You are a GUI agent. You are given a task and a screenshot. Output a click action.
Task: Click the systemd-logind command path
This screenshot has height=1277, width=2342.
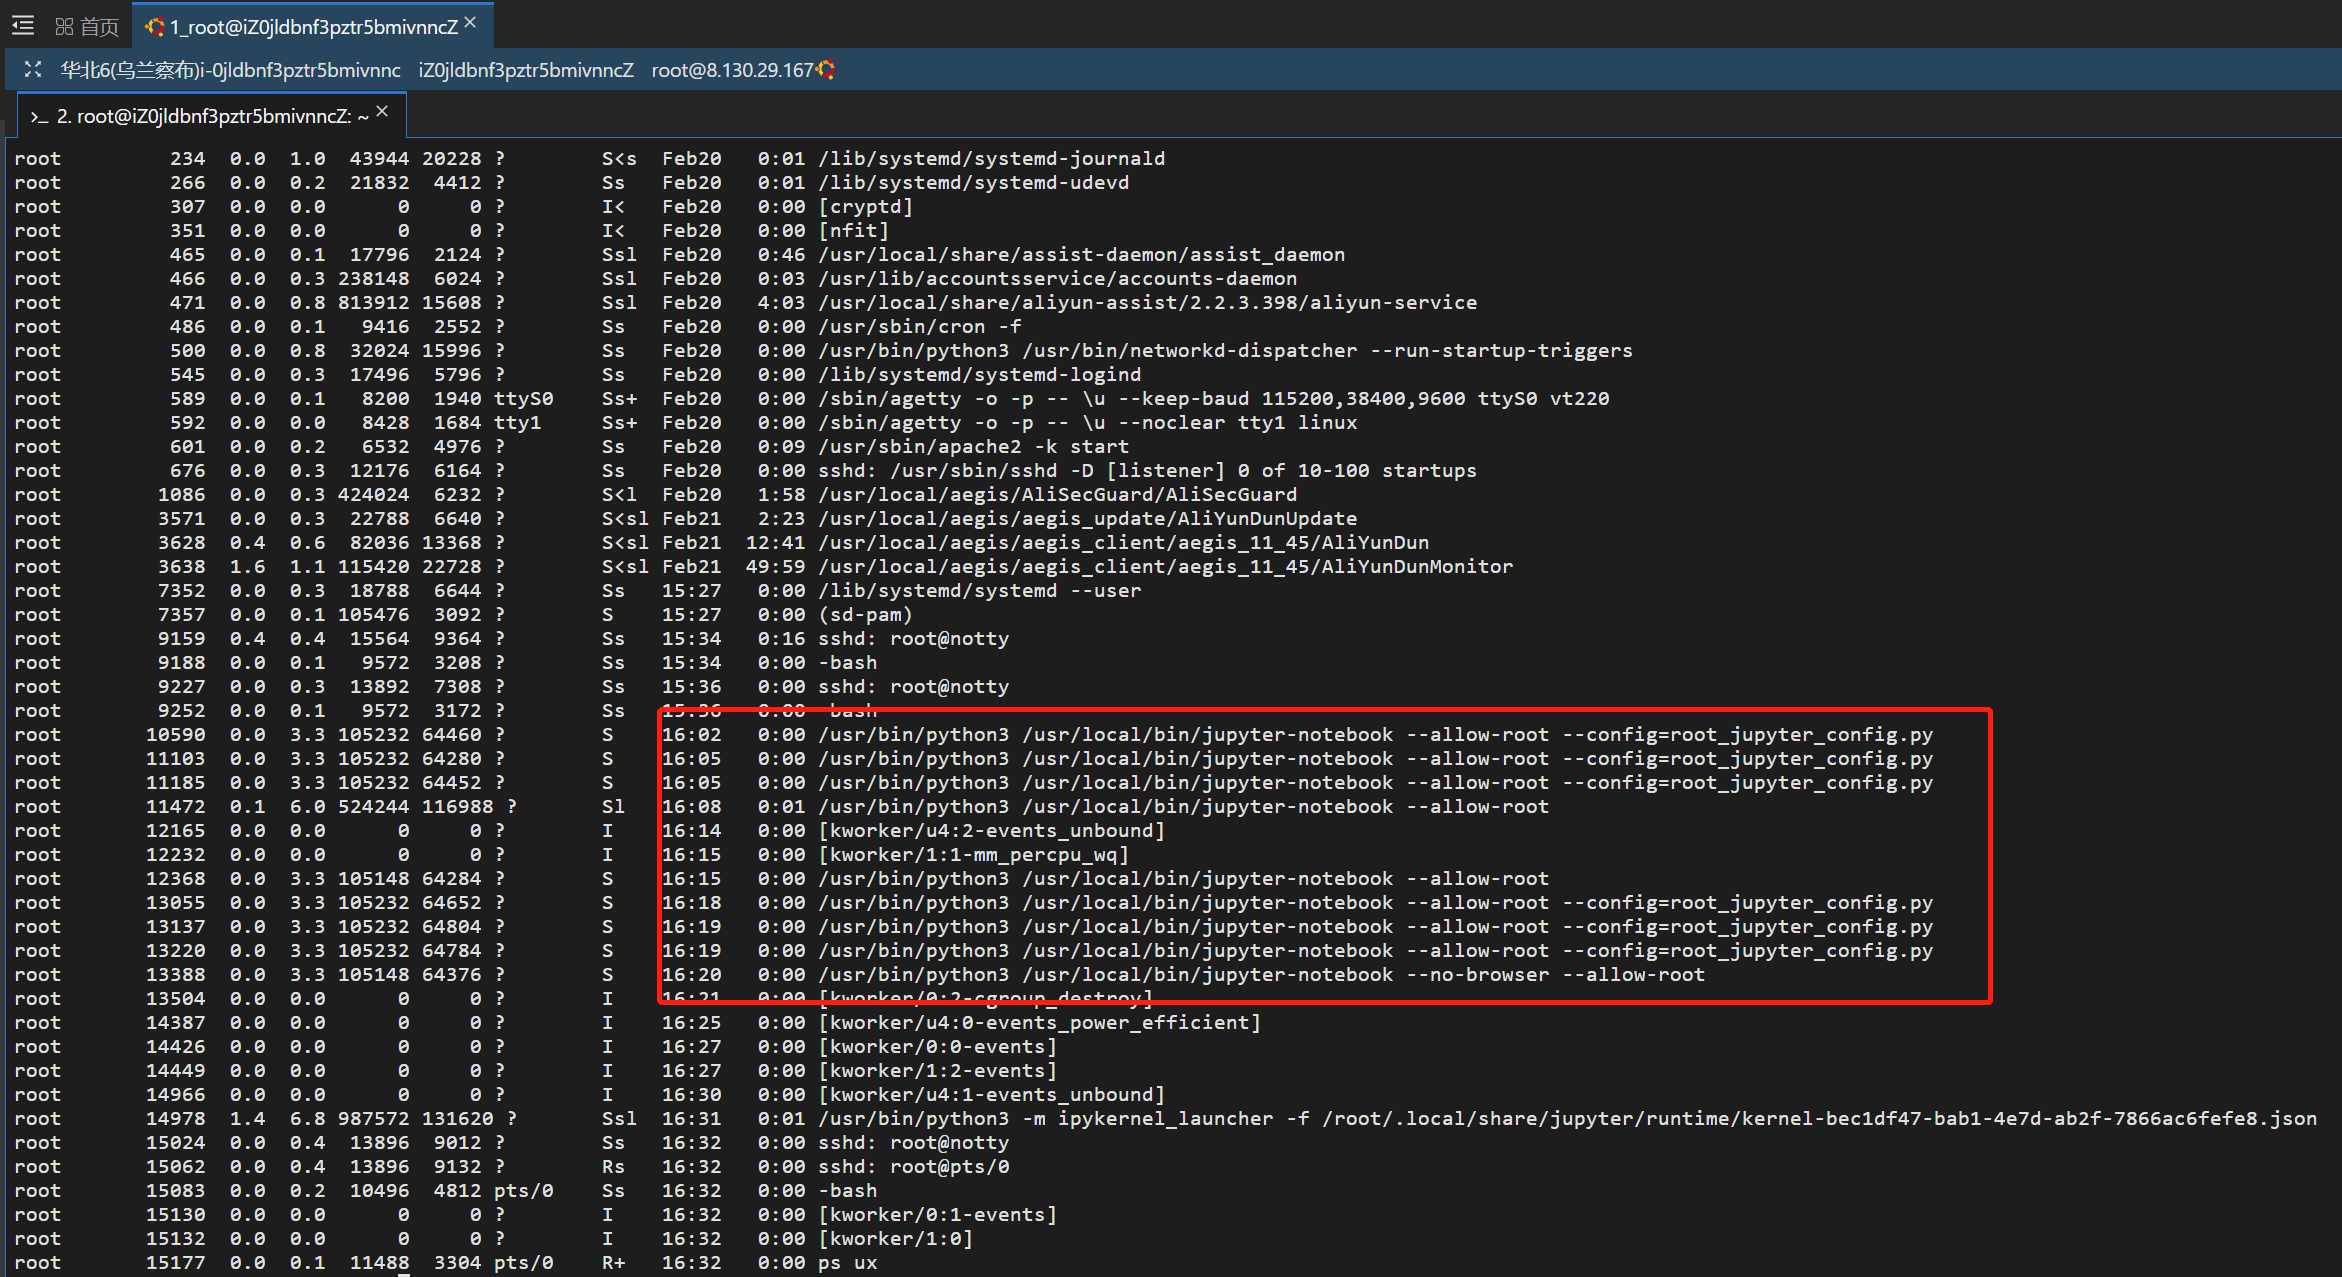click(x=980, y=375)
